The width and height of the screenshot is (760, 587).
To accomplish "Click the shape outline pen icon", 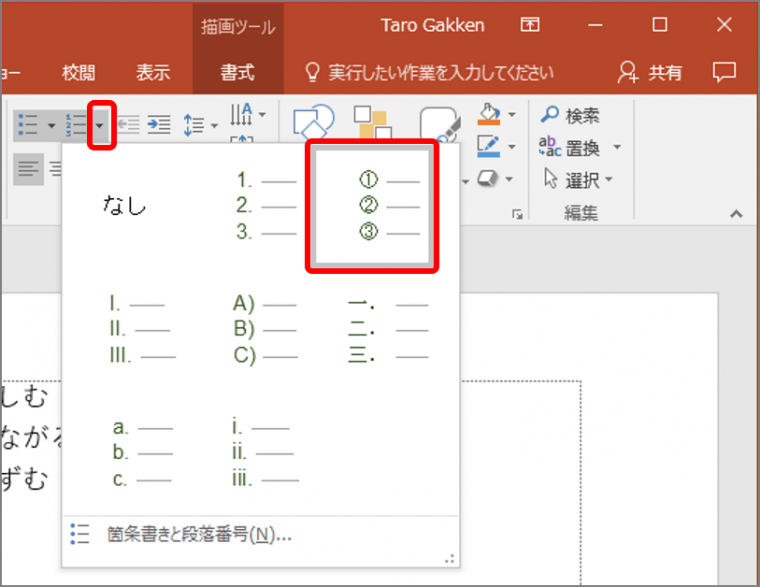I will pyautogui.click(x=489, y=146).
